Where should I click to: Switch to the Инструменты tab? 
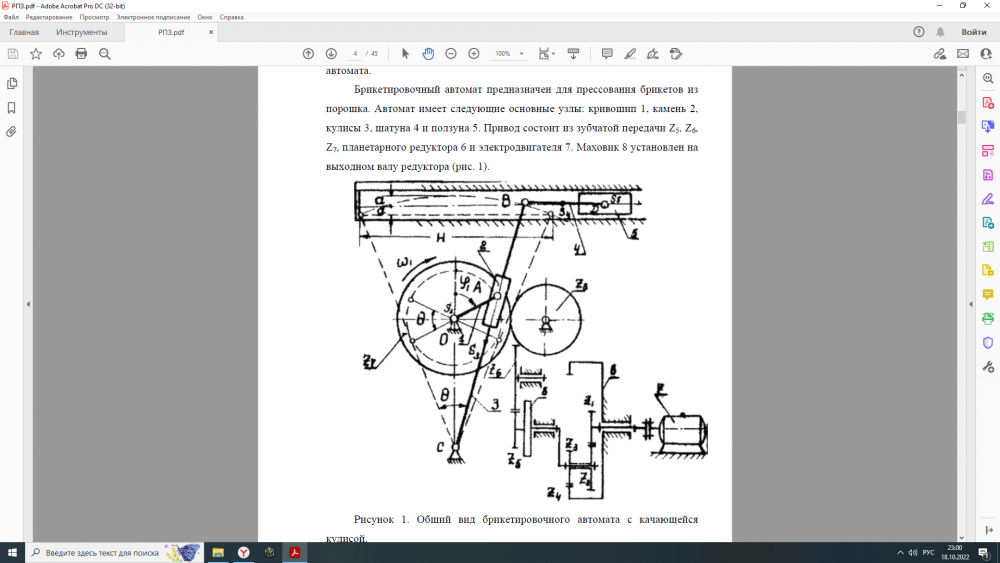[81, 32]
